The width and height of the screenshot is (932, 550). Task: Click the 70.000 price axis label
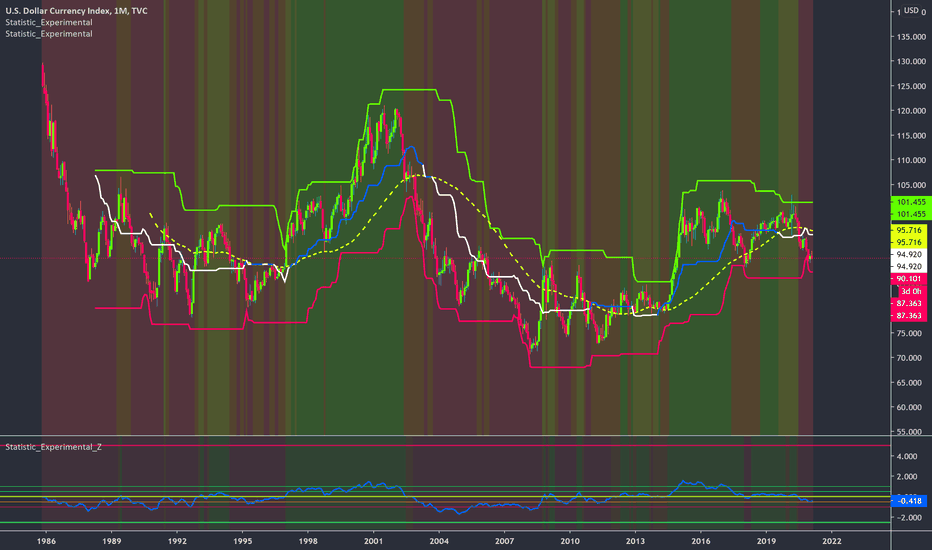(x=911, y=358)
